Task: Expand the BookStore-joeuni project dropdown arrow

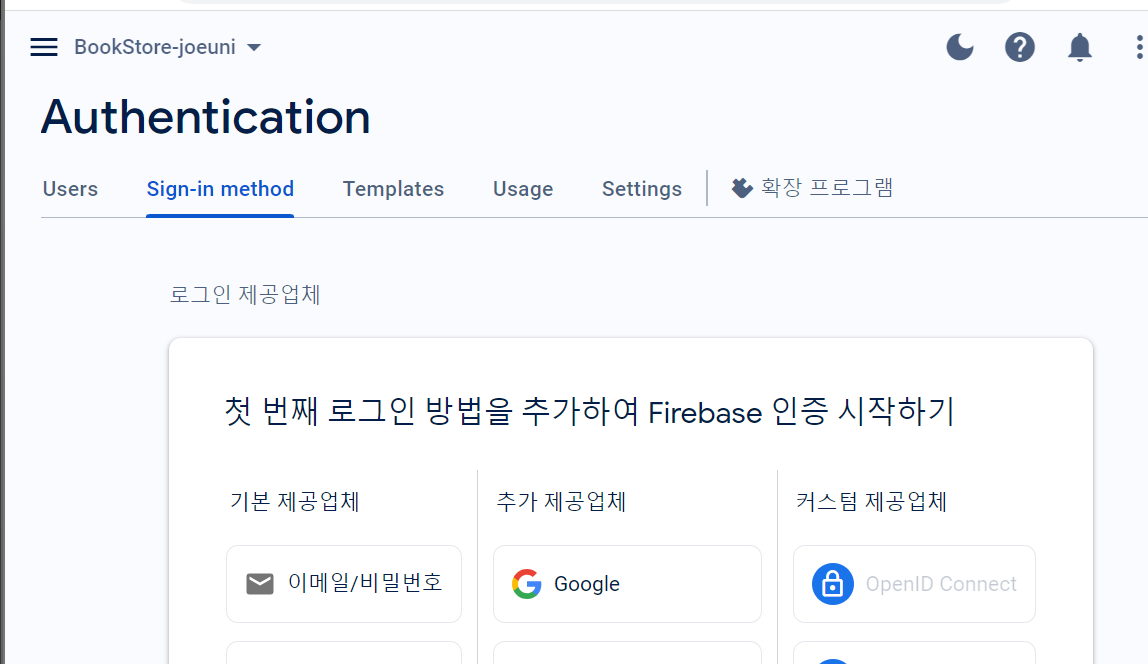Action: point(254,48)
